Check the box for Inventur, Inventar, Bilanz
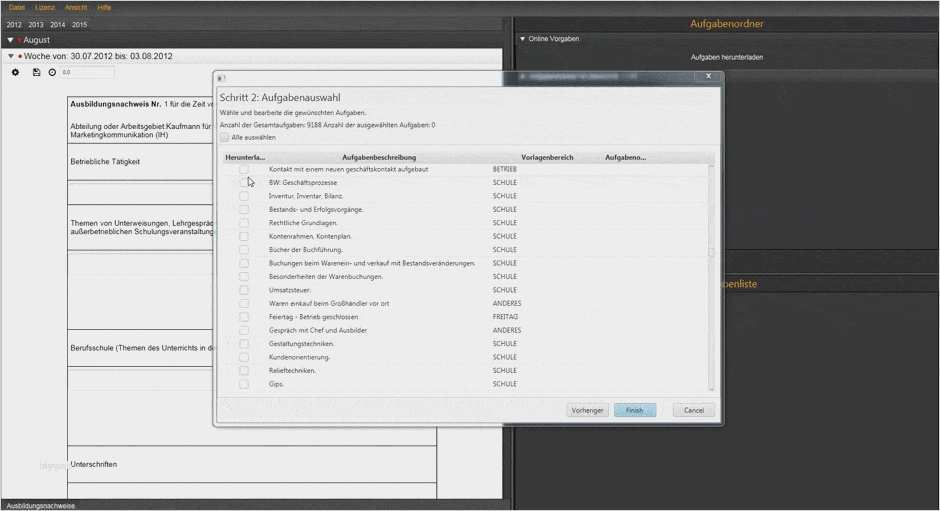 pyautogui.click(x=244, y=196)
